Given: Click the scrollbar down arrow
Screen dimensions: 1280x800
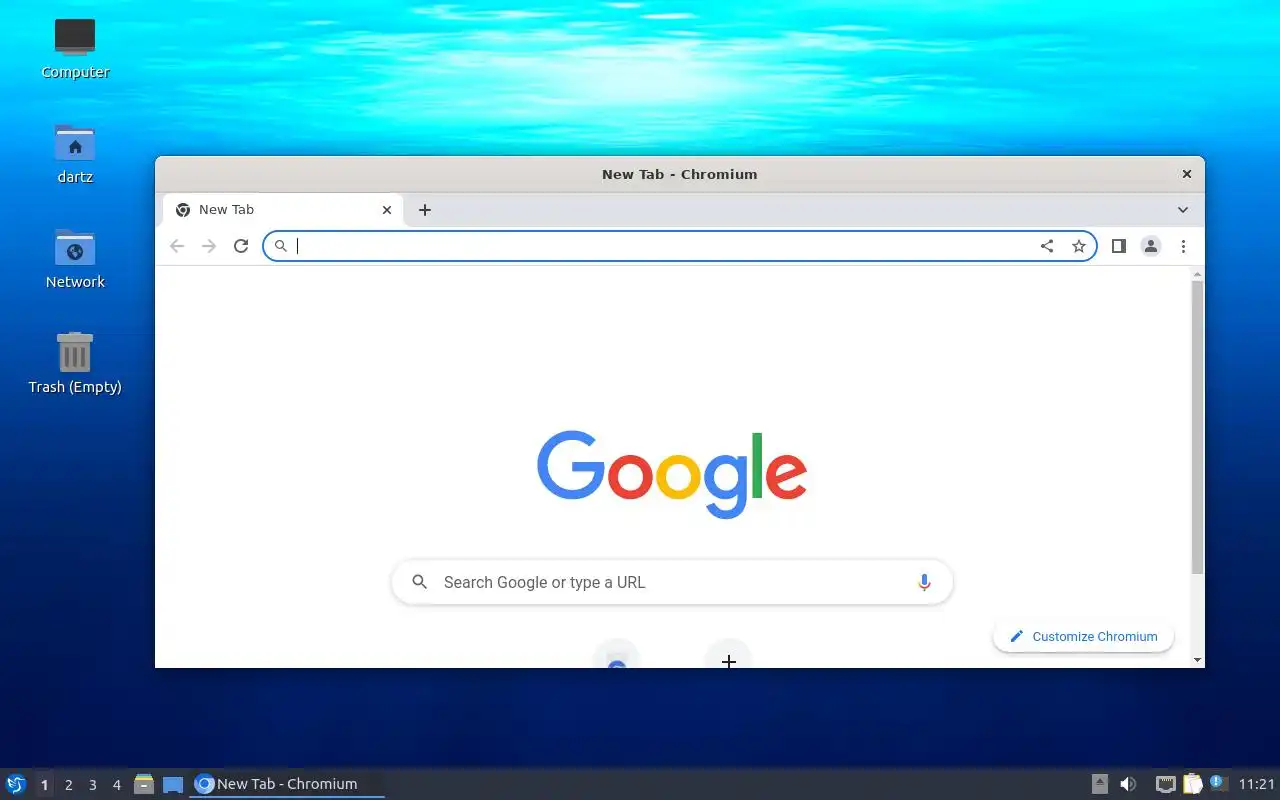Looking at the screenshot, I should 1197,660.
